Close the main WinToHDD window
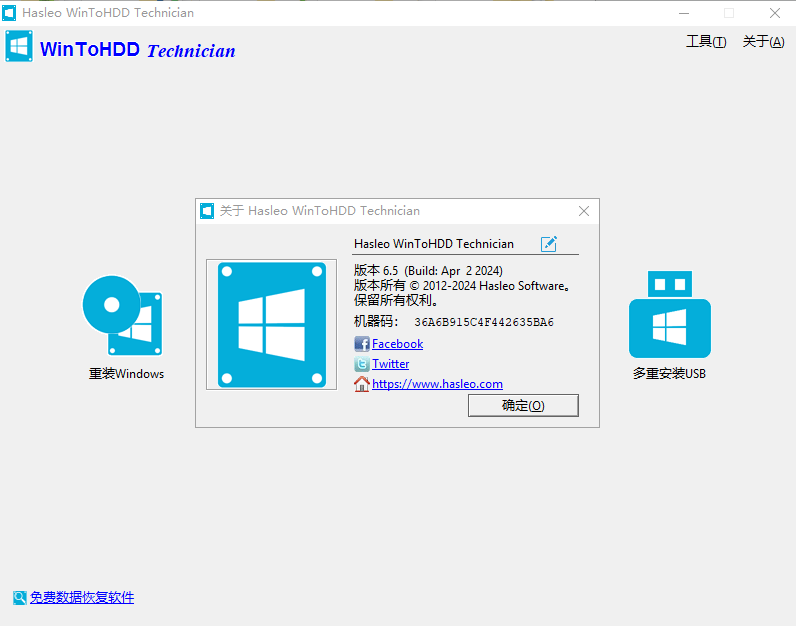The image size is (796, 626). tap(774, 13)
